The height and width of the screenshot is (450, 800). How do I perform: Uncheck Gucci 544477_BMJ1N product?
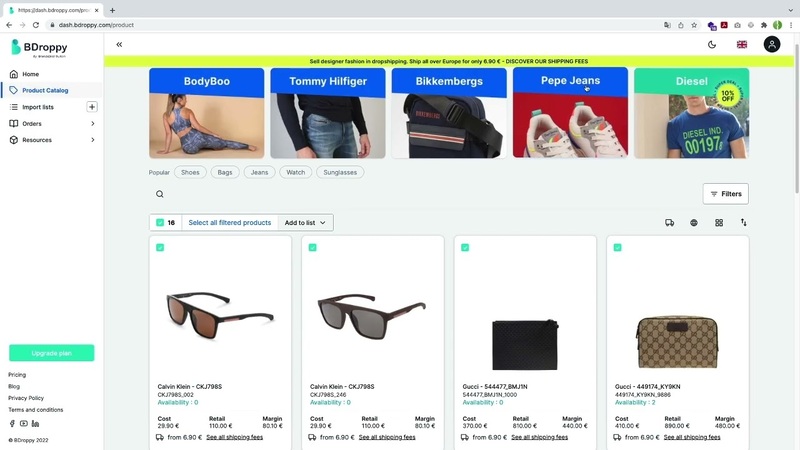tap(465, 247)
